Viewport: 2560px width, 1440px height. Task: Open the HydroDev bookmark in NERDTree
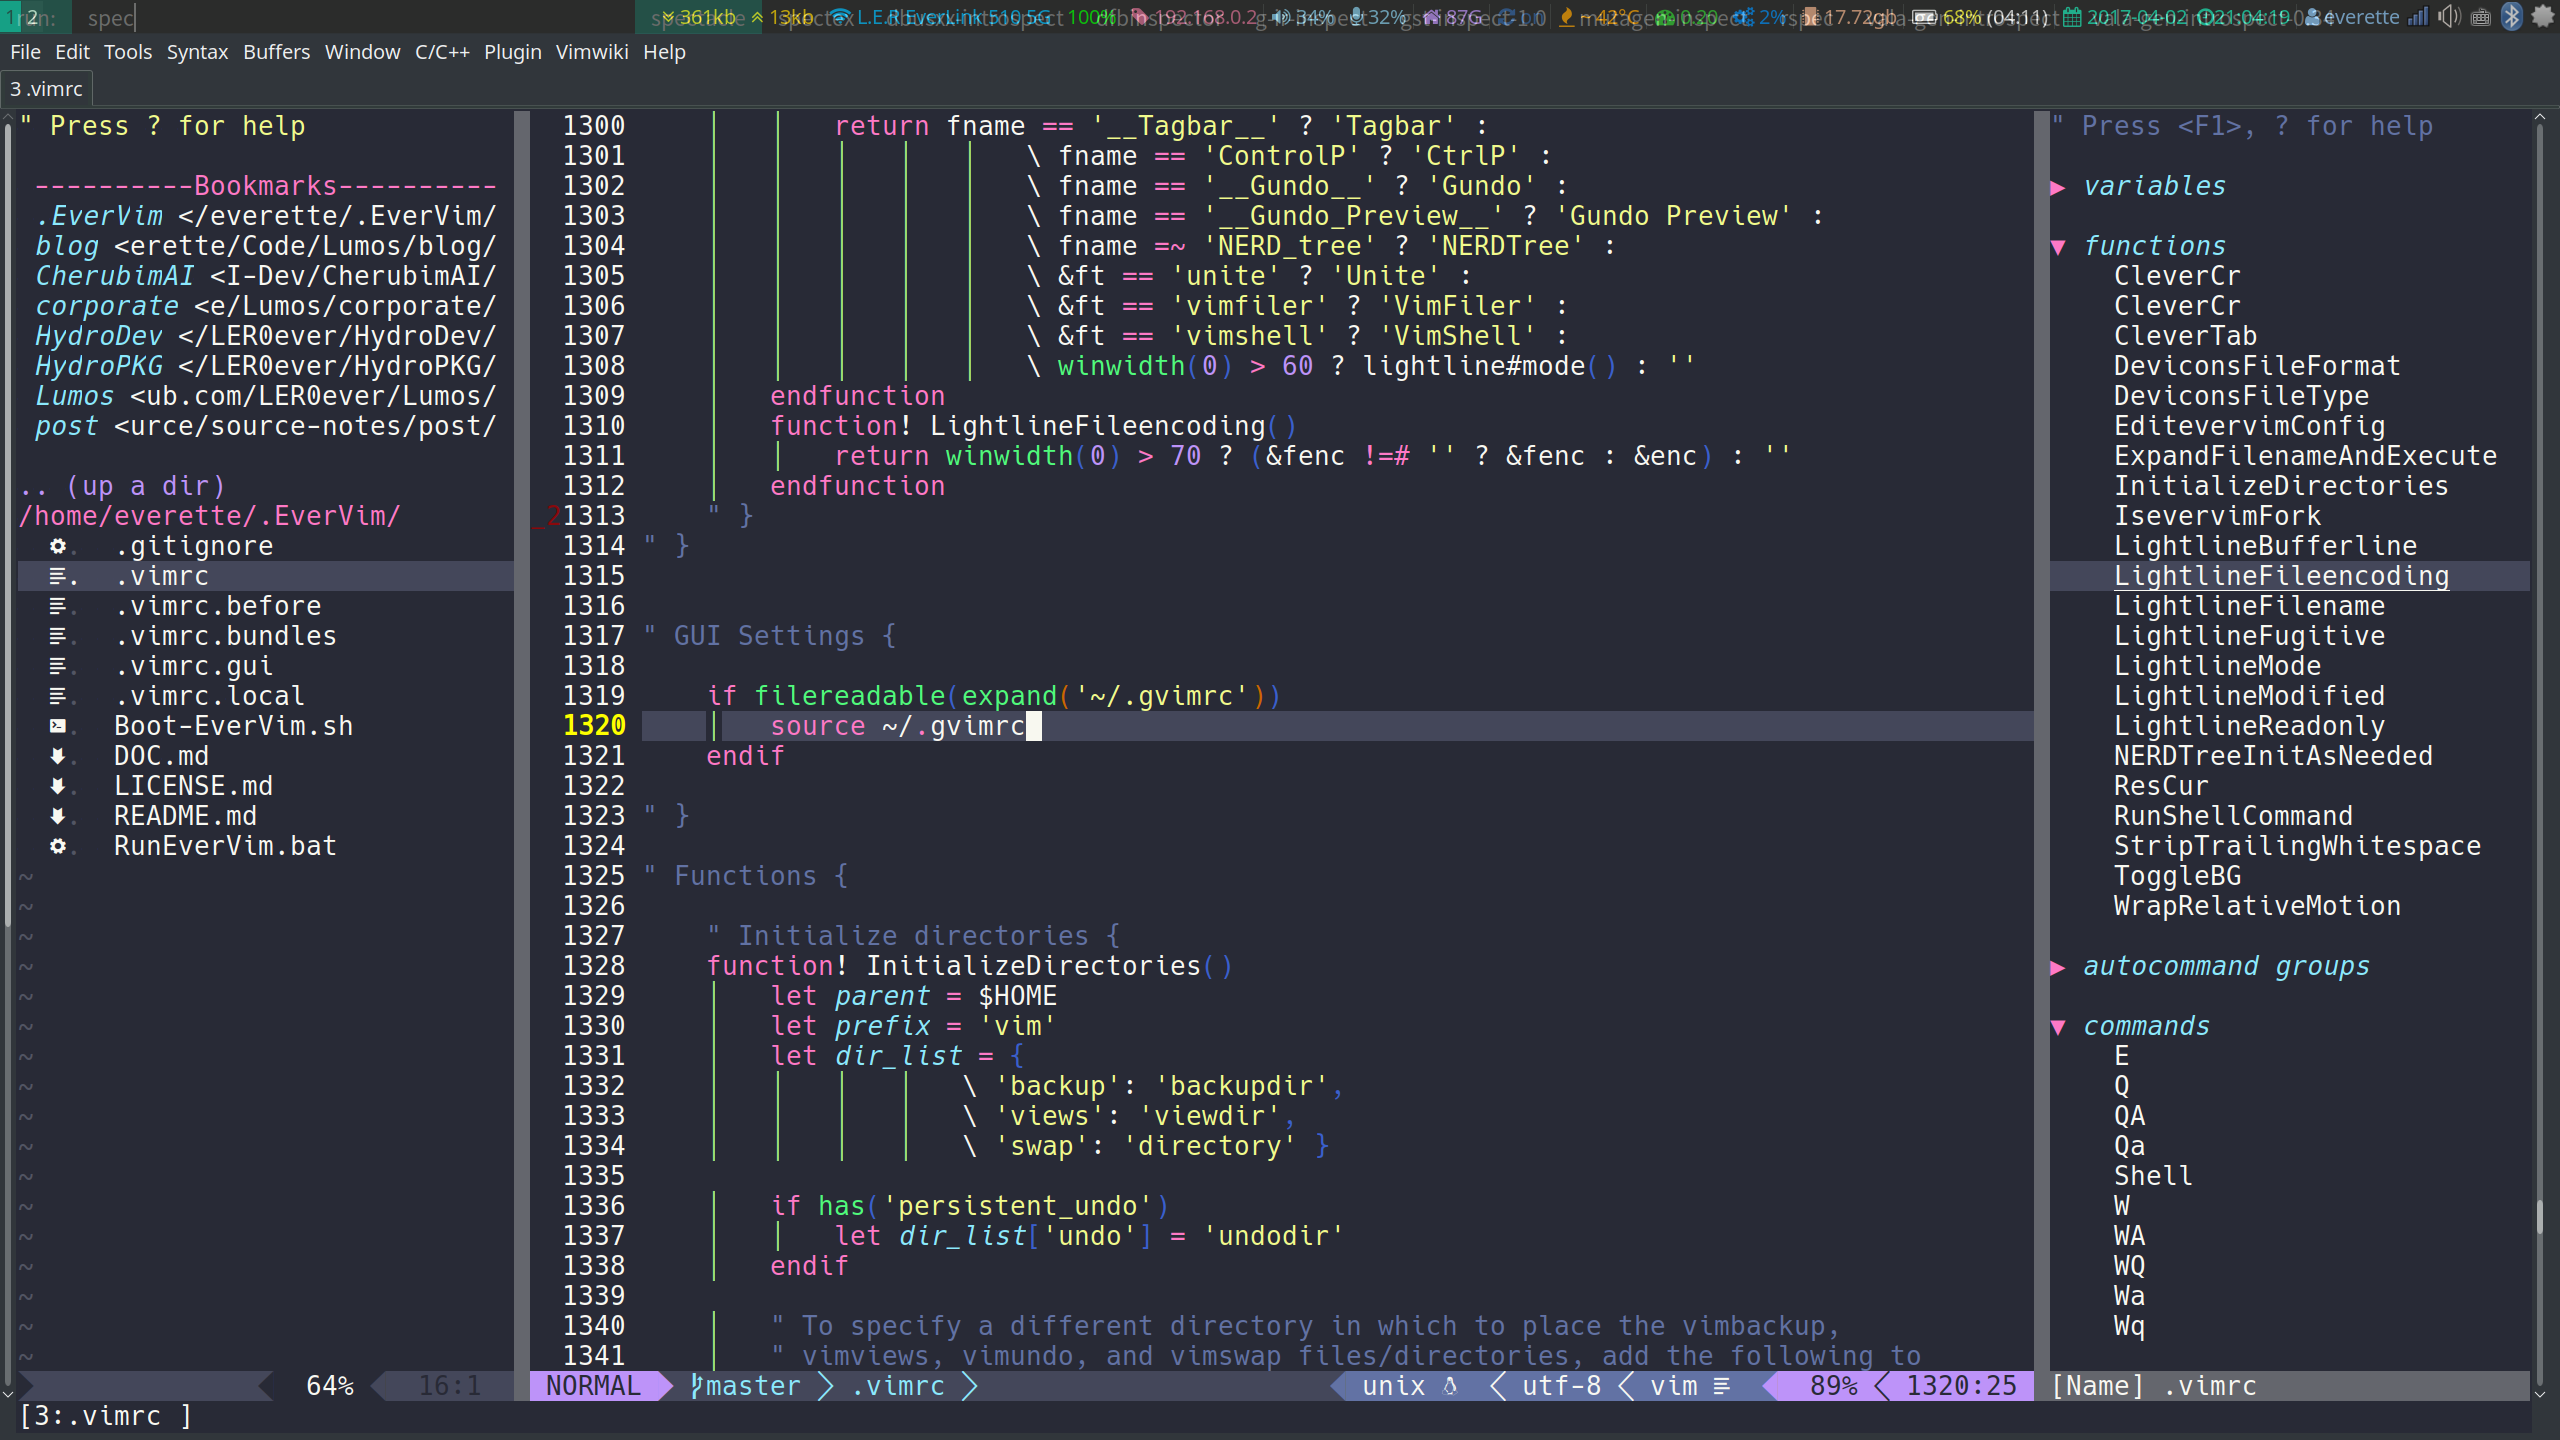tap(98, 336)
